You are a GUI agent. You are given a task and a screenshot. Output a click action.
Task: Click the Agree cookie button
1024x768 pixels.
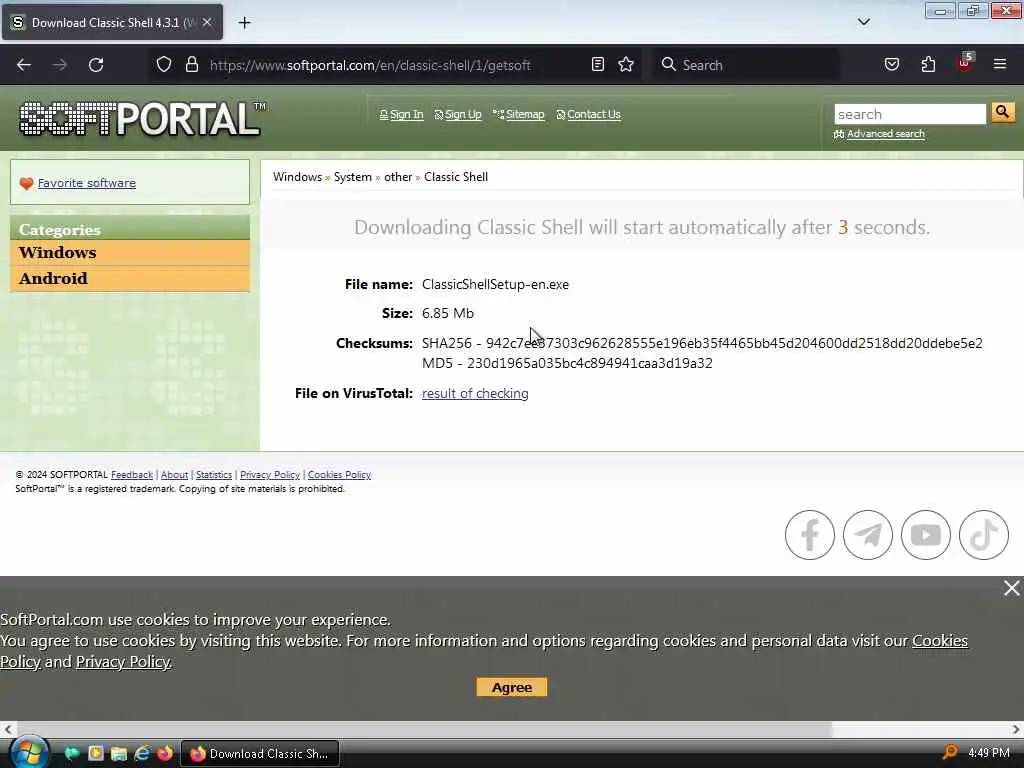tap(512, 687)
